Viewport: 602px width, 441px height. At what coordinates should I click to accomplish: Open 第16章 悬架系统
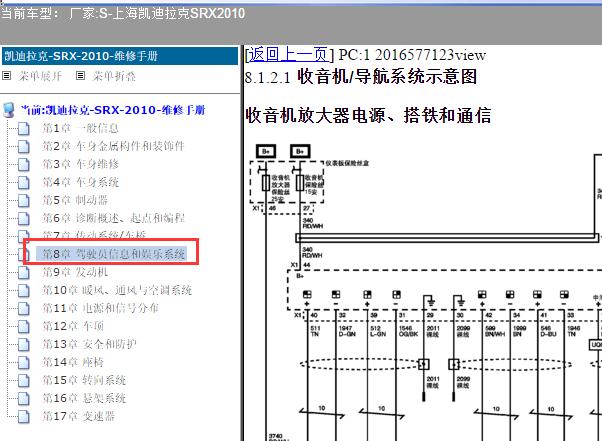(x=84, y=398)
